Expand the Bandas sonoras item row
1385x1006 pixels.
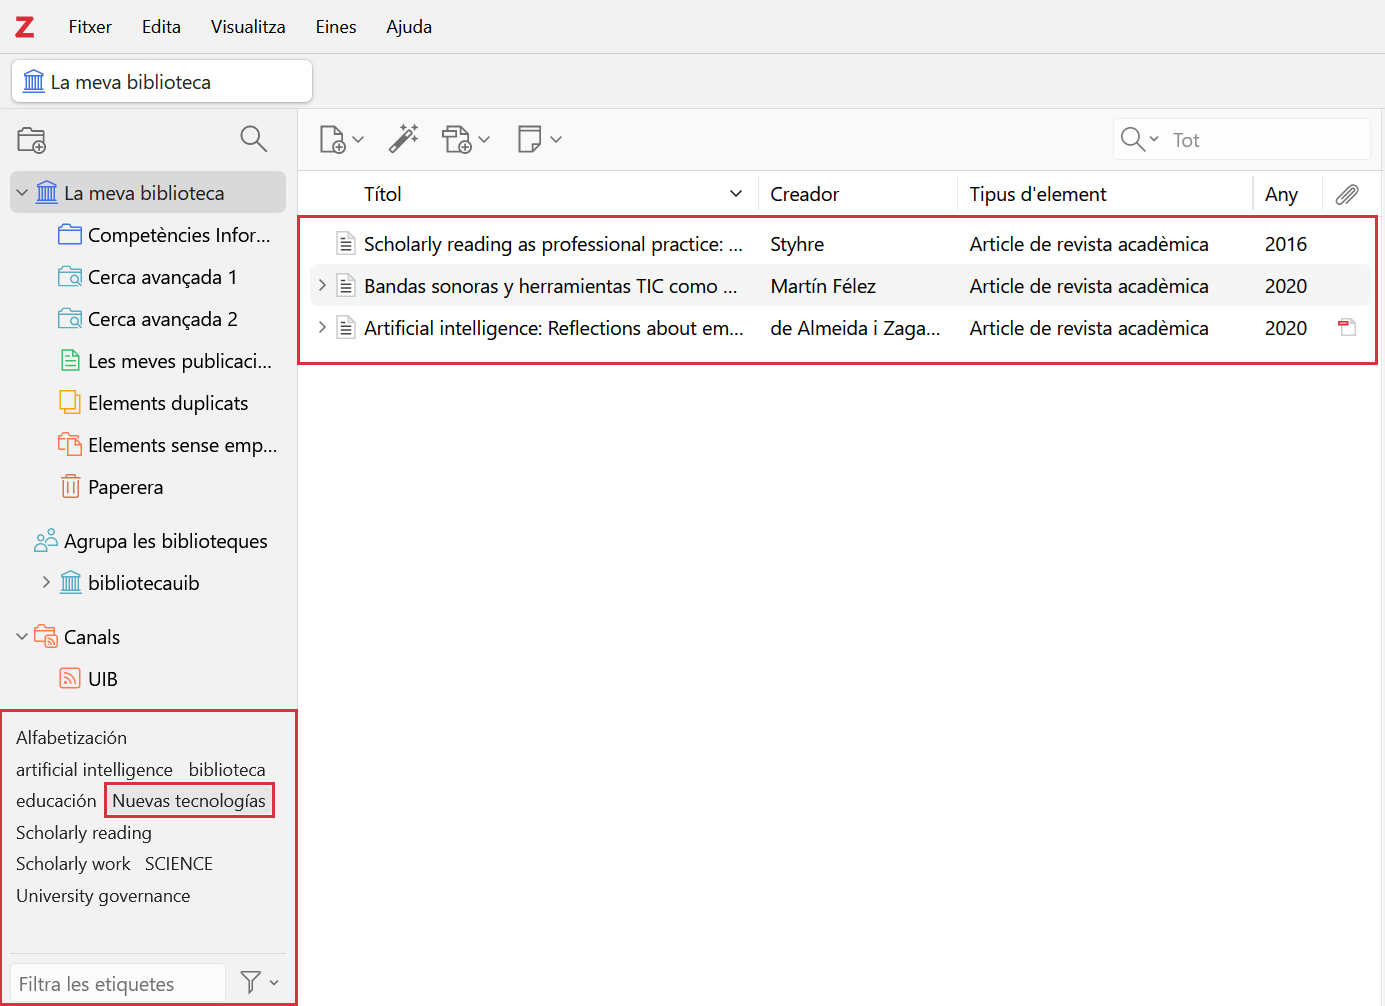(x=322, y=285)
